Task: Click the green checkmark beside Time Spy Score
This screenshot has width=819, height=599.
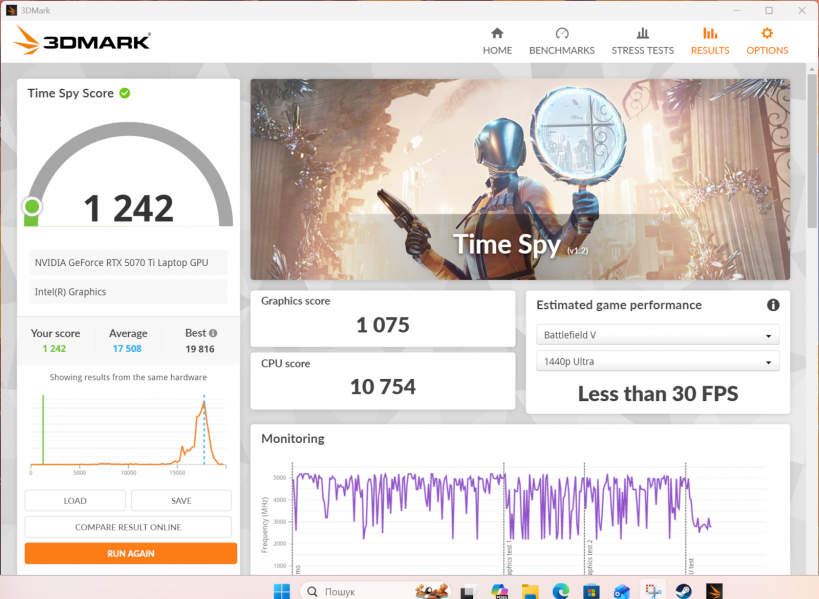Action: click(125, 93)
